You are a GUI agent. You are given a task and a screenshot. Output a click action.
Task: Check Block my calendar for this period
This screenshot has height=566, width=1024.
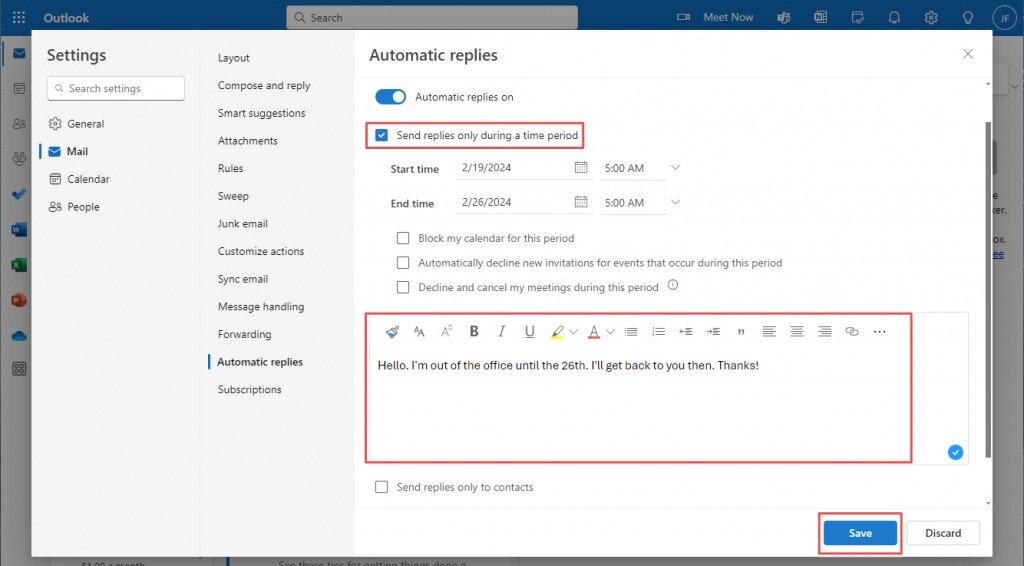(x=403, y=238)
